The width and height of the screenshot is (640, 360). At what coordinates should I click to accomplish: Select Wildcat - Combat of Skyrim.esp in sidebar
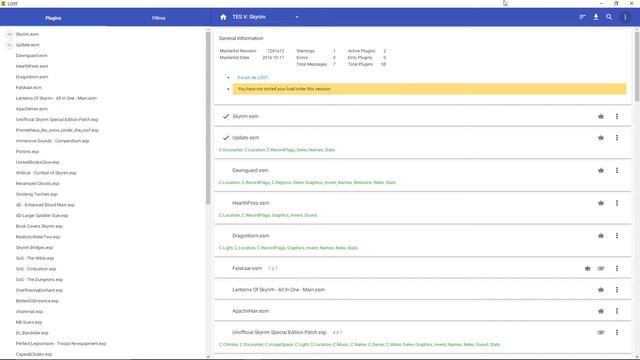tap(46, 173)
